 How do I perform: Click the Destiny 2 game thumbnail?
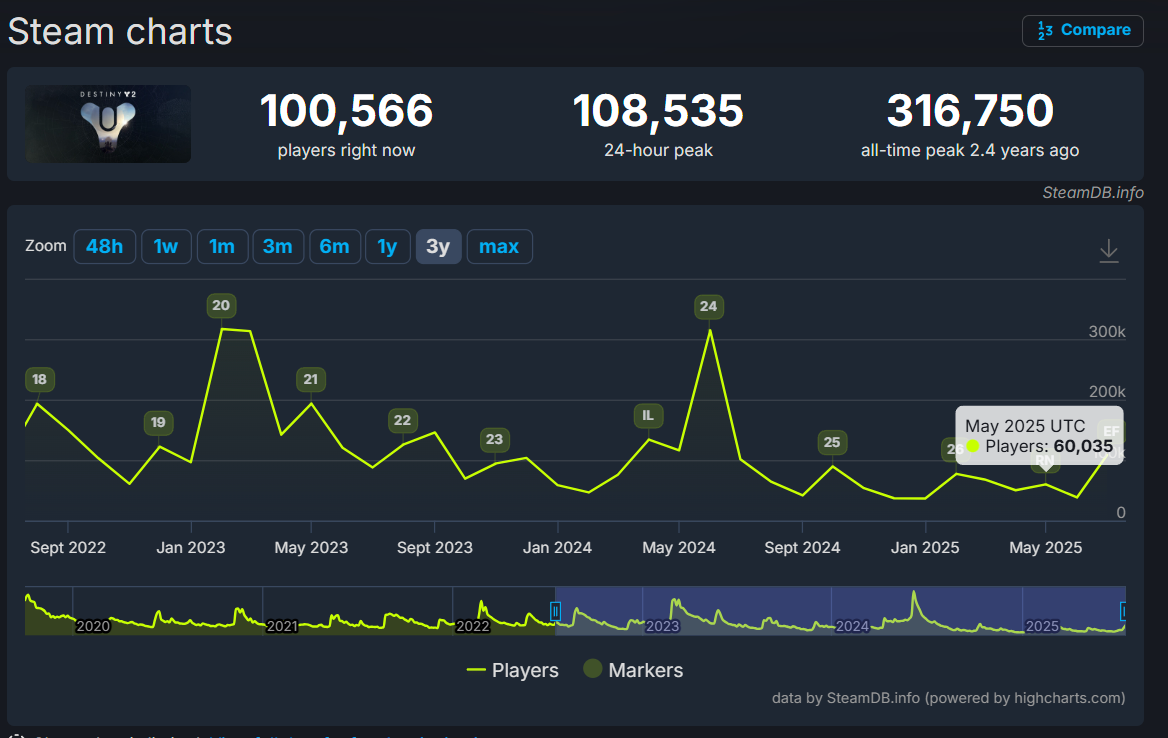tap(108, 124)
